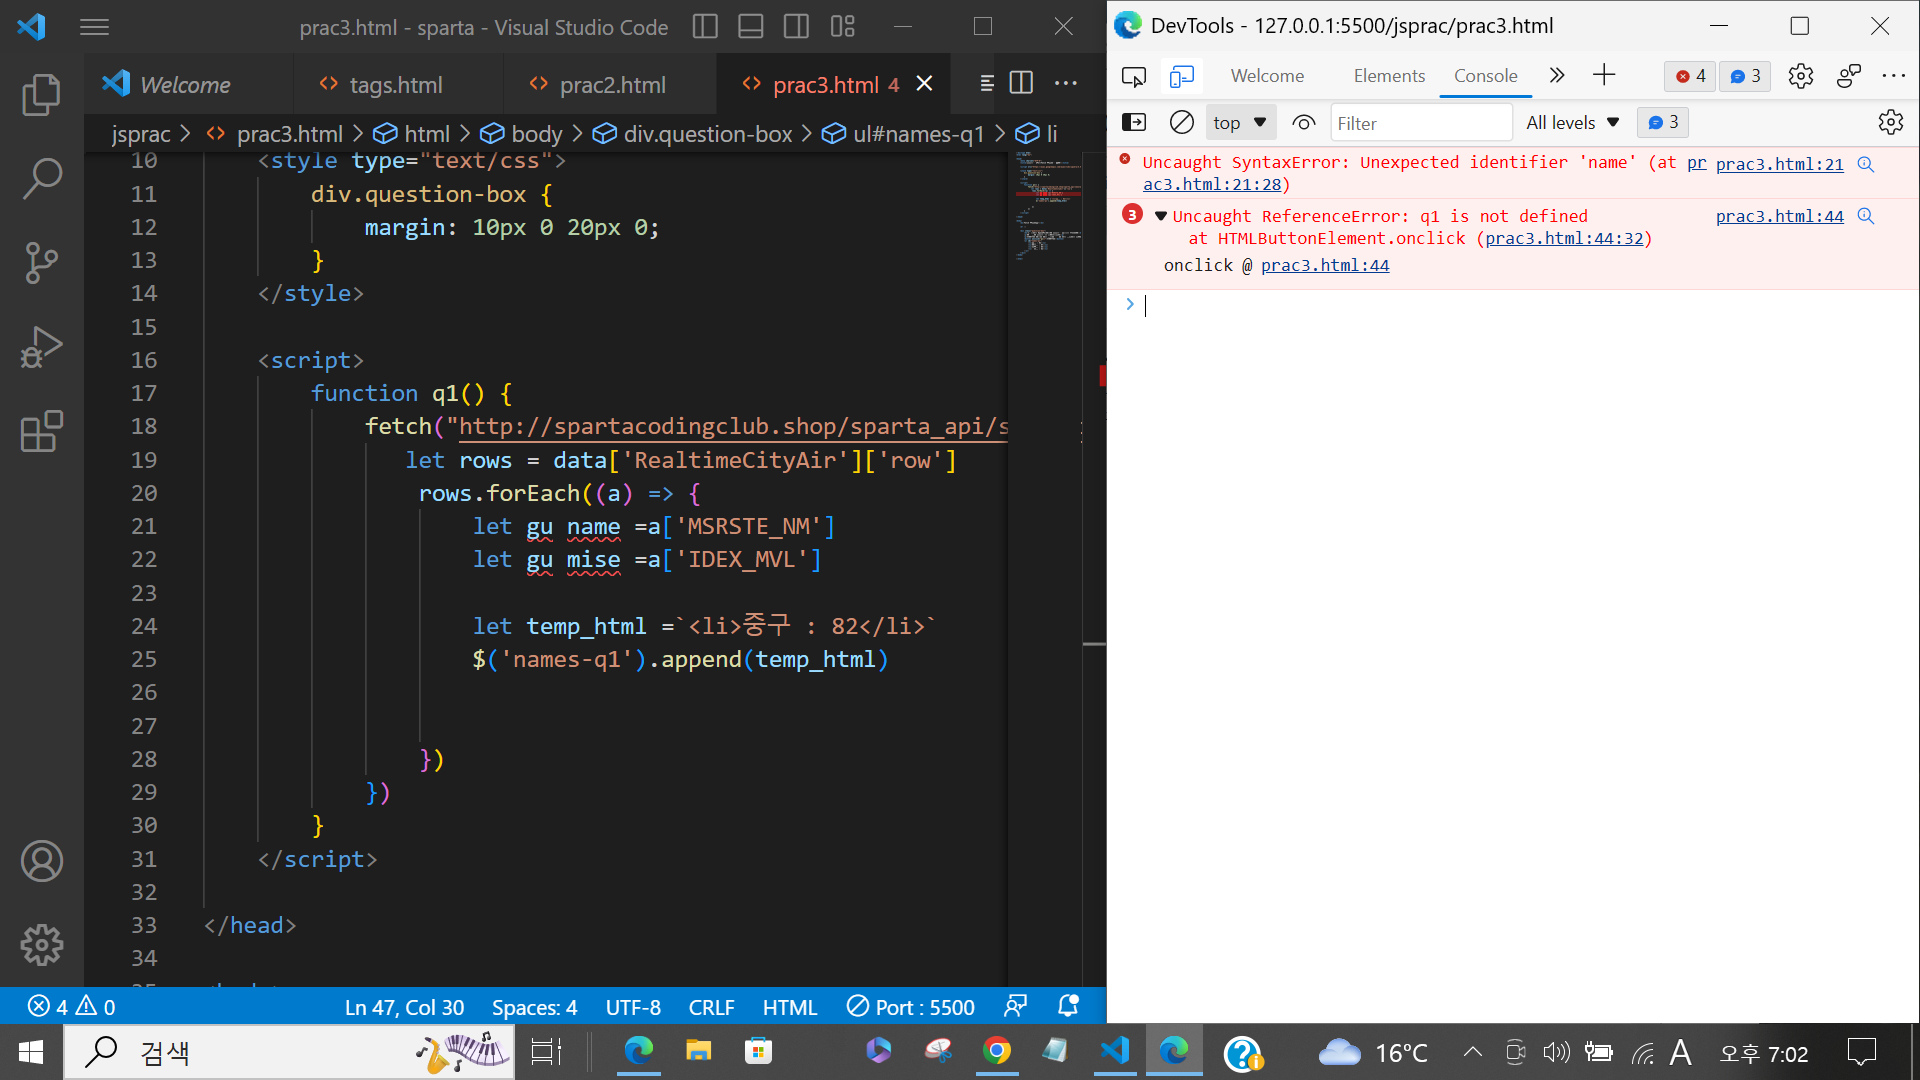Switch to the Console tab in DevTools
Image resolution: width=1920 pixels, height=1080 pixels.
(x=1485, y=76)
